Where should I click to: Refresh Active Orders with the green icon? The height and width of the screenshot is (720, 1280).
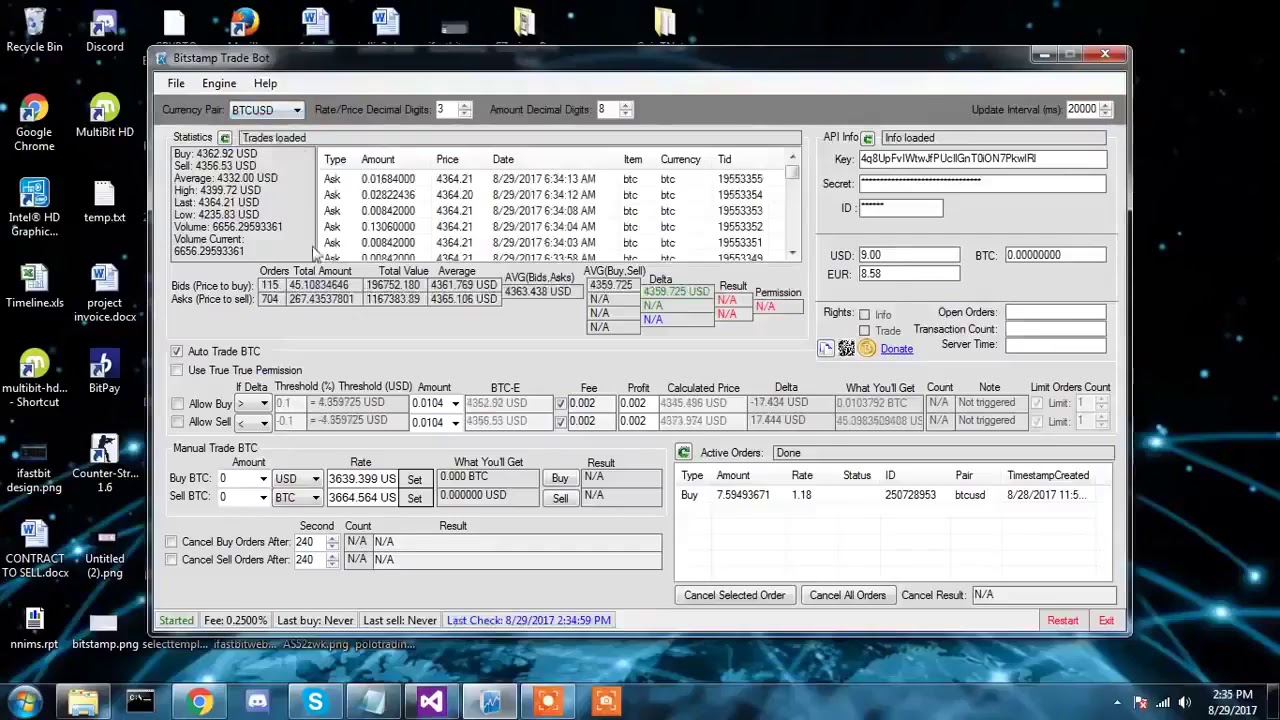coord(683,453)
